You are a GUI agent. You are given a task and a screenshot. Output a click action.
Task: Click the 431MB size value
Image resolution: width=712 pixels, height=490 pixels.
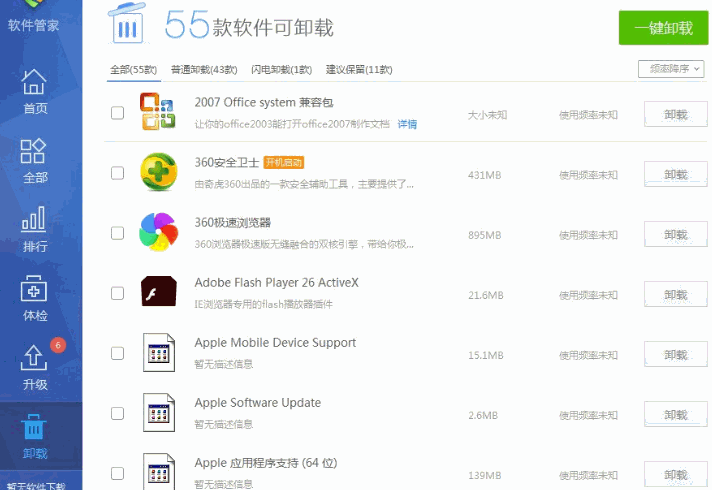point(485,175)
